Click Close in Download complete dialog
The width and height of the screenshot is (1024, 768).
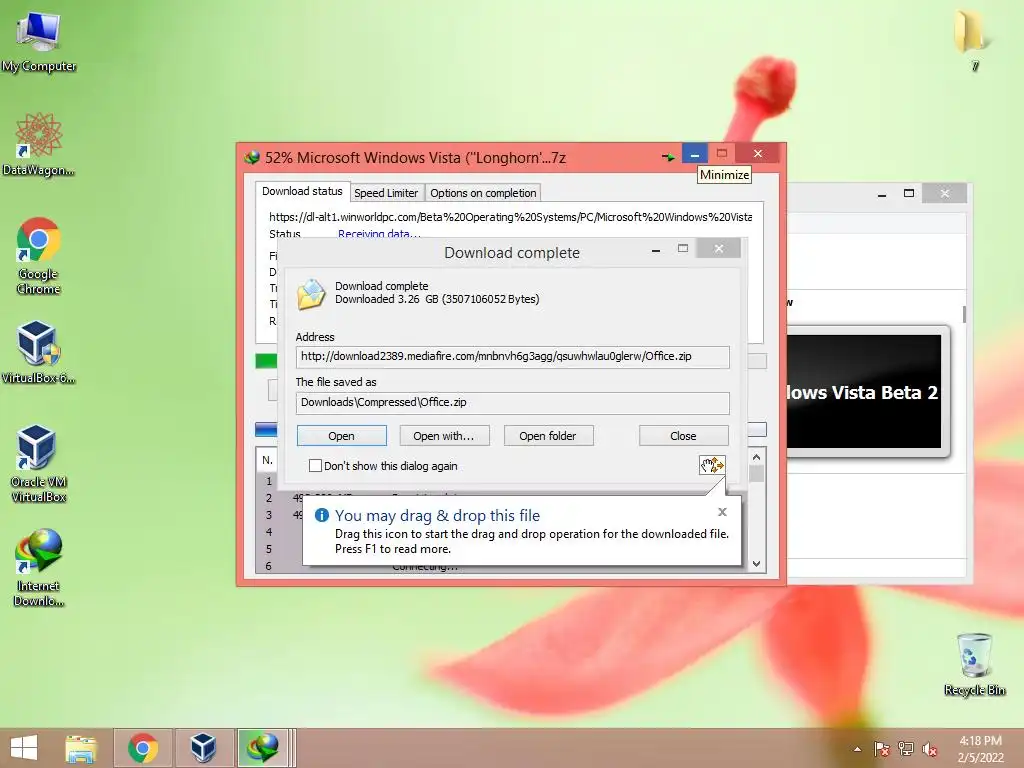click(x=683, y=436)
